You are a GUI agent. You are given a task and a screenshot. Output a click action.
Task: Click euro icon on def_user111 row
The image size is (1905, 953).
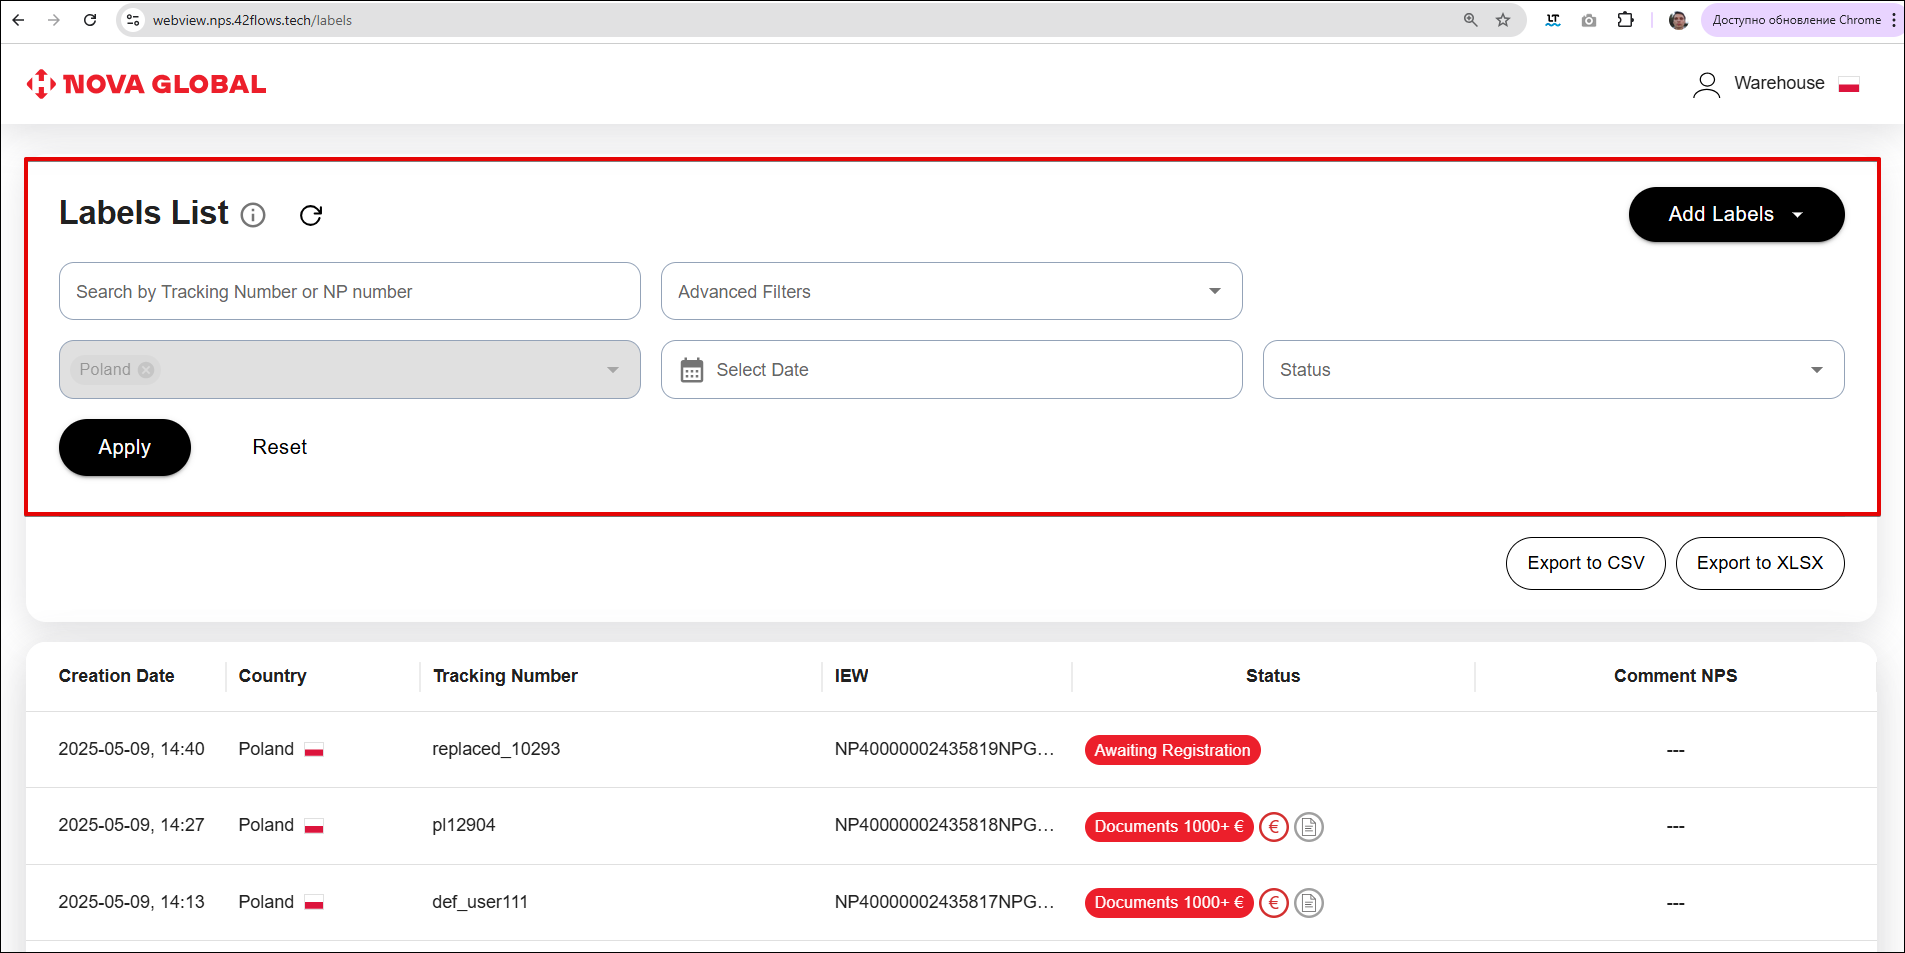click(x=1273, y=903)
